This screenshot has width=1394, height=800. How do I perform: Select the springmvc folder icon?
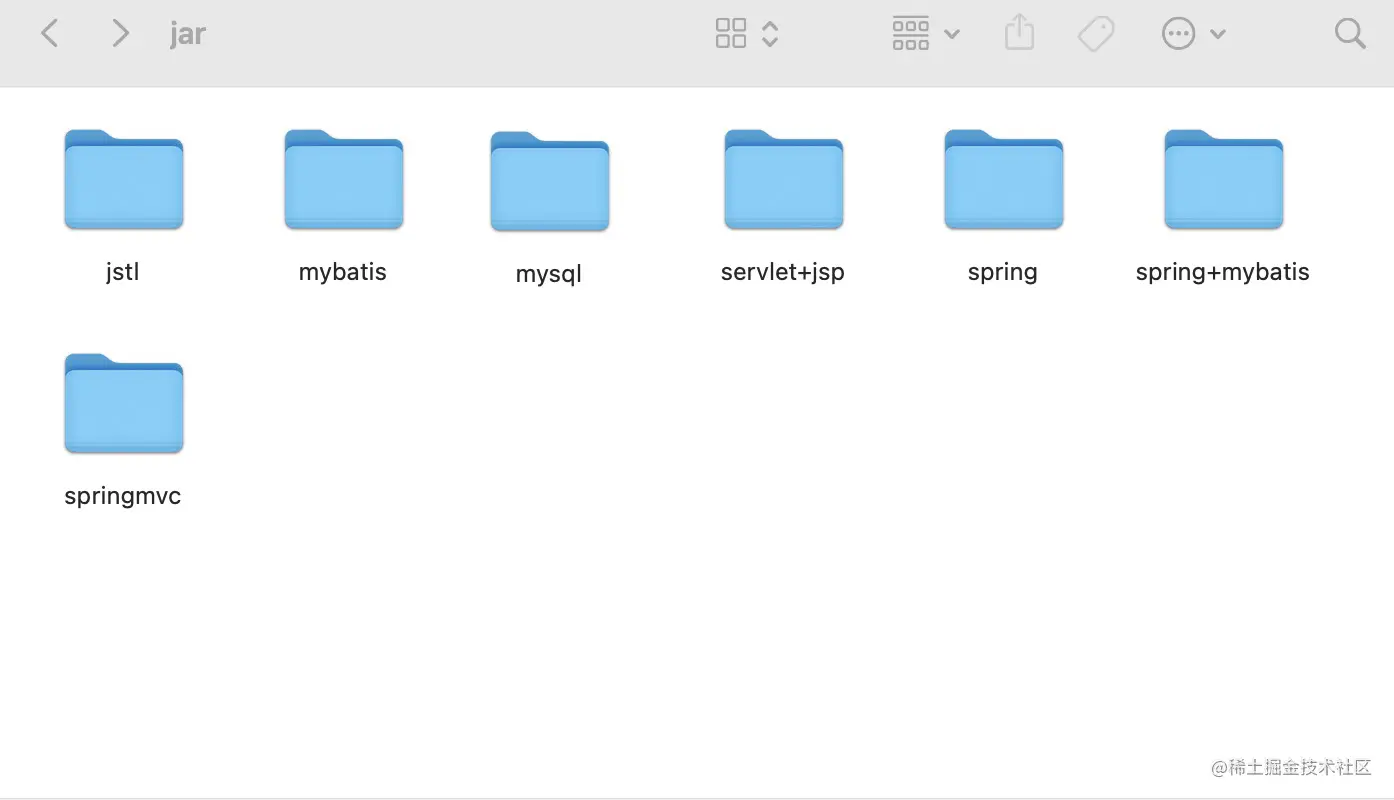click(124, 404)
